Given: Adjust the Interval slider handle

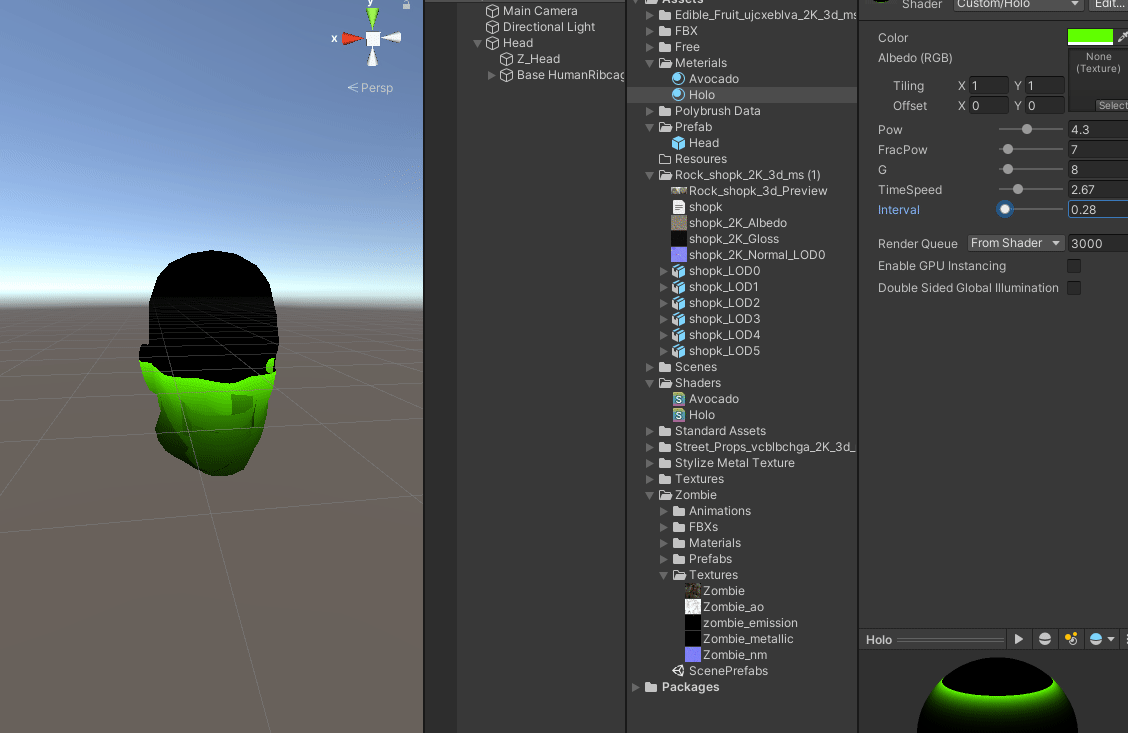Looking at the screenshot, I should (1005, 209).
